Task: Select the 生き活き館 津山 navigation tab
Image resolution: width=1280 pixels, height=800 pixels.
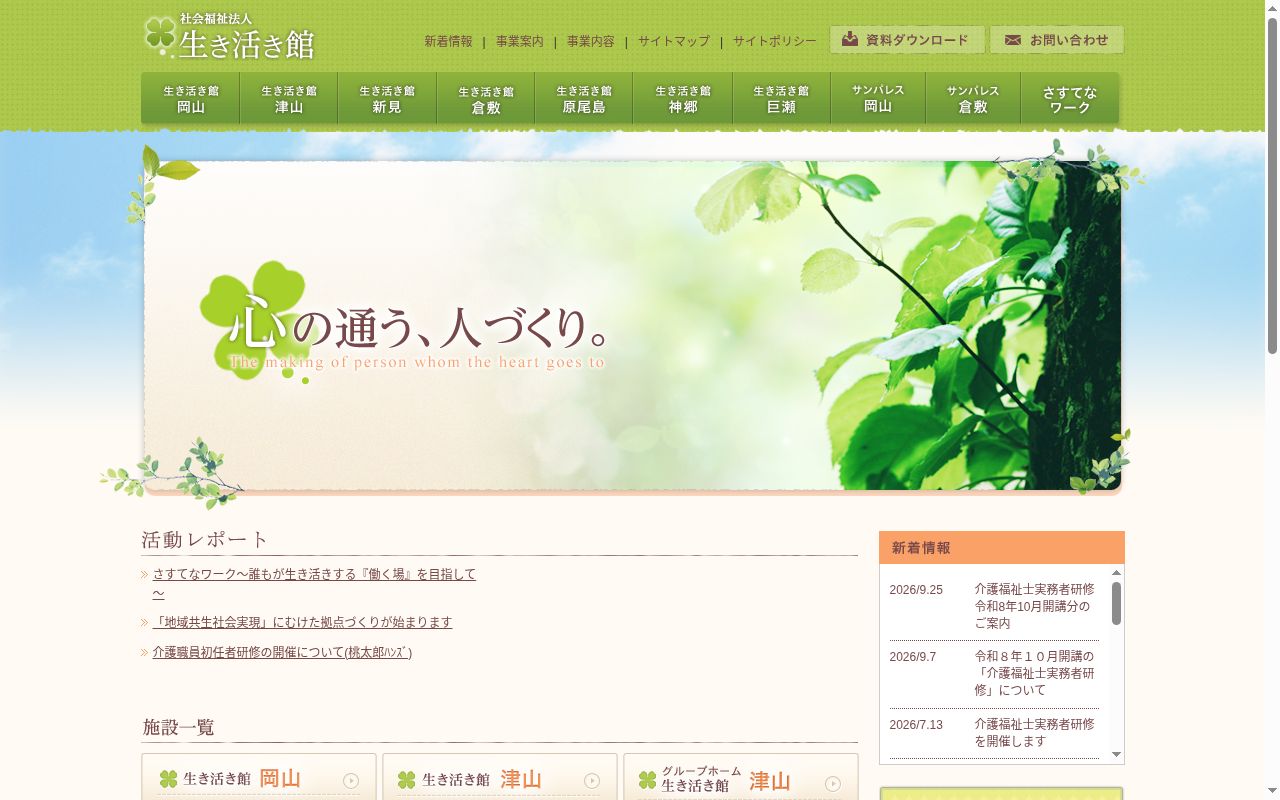Action: pos(288,98)
